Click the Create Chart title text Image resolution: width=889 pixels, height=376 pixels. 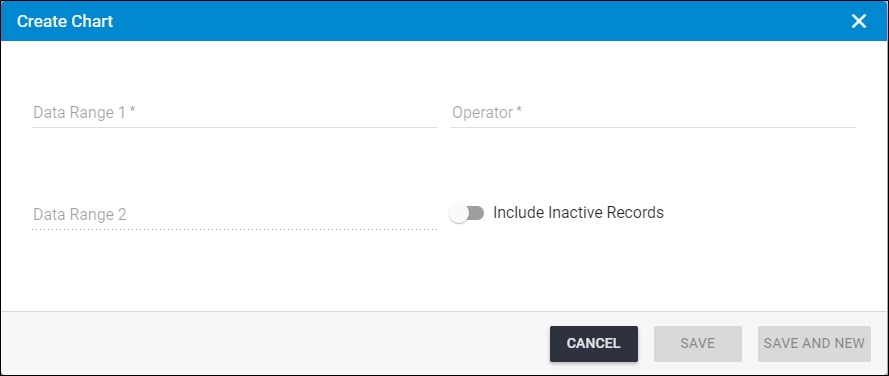65,22
